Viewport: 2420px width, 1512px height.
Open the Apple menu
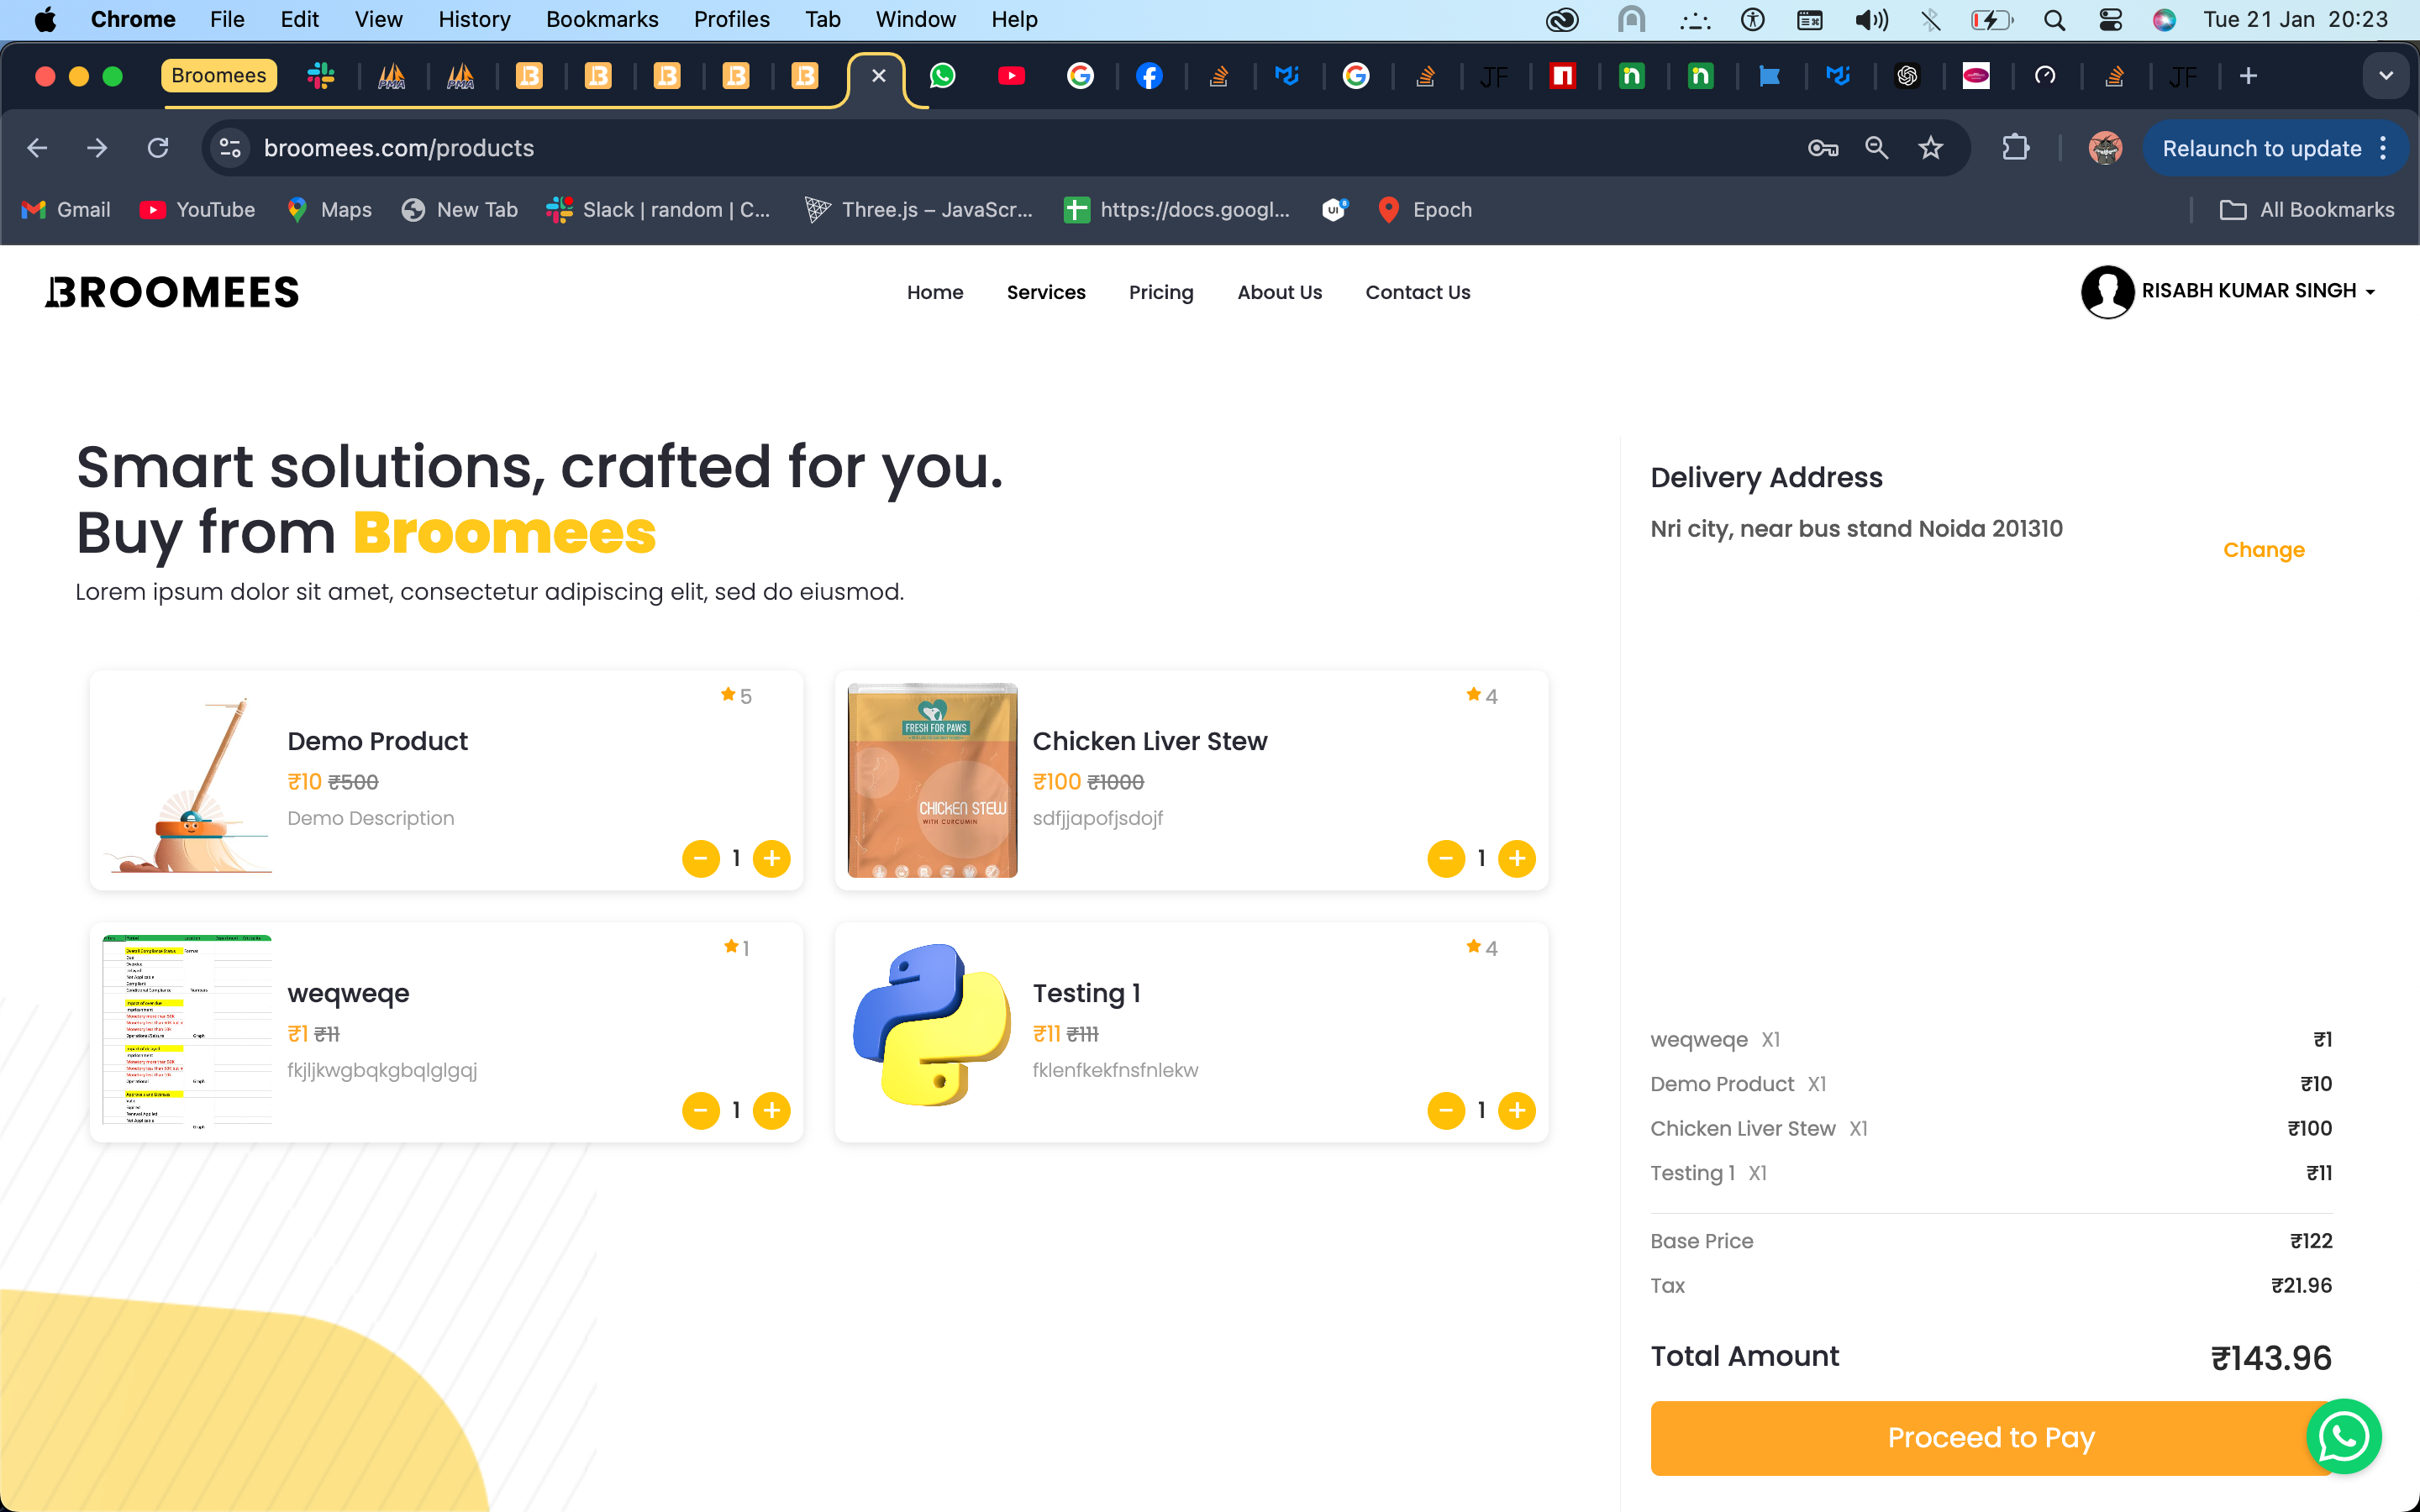(45, 19)
